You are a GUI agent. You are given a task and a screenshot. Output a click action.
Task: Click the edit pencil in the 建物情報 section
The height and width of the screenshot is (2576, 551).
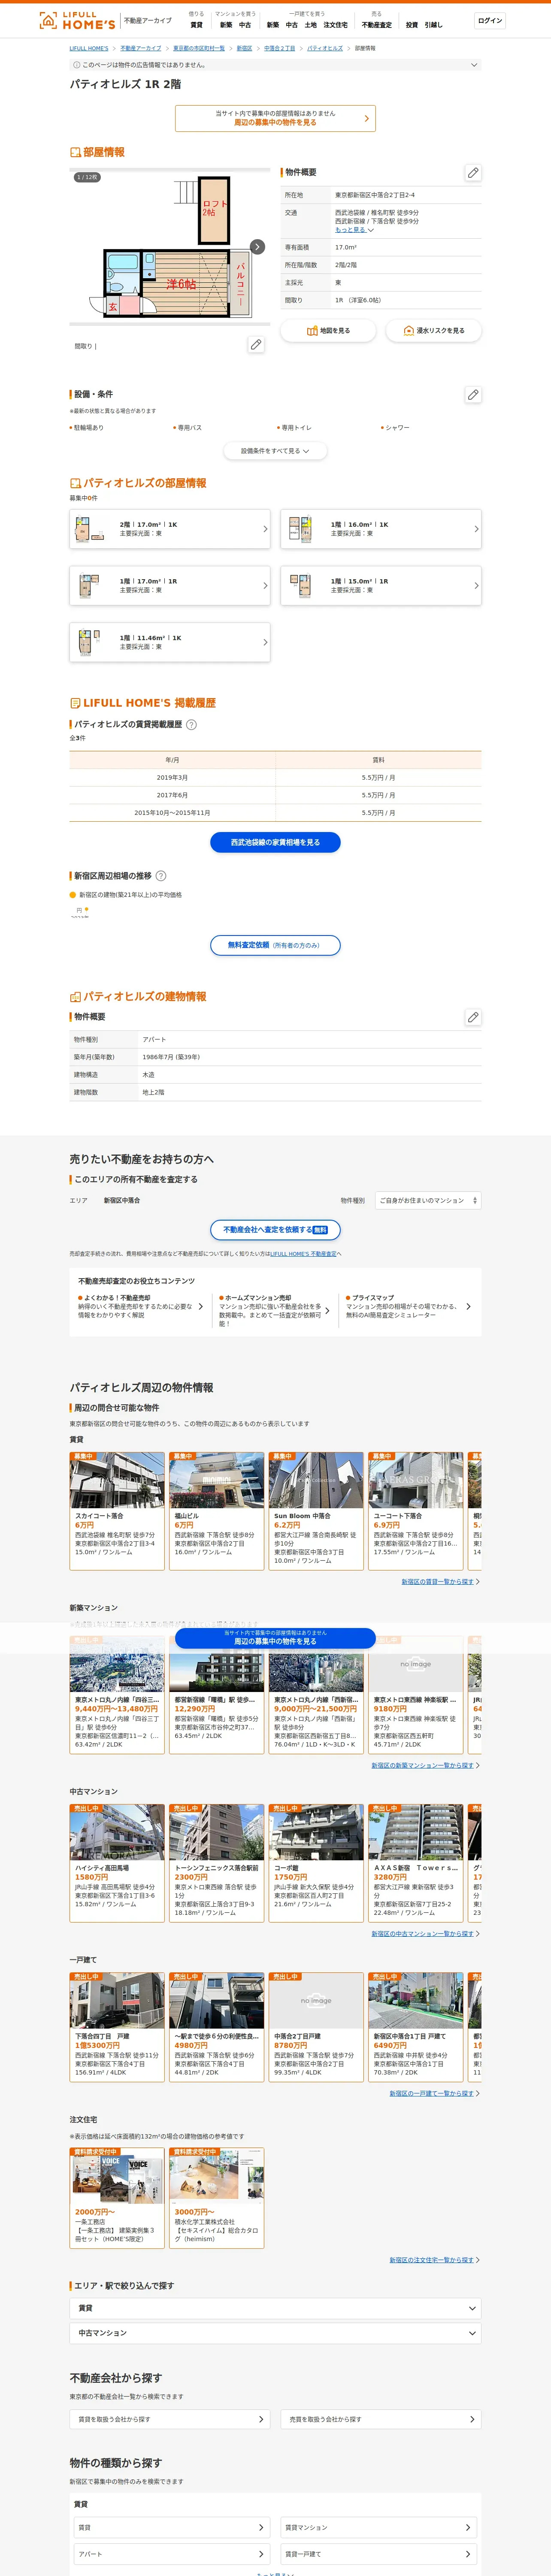473,1017
